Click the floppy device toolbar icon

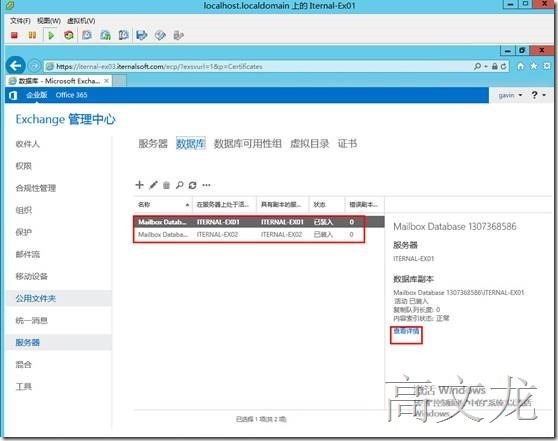tap(142, 35)
